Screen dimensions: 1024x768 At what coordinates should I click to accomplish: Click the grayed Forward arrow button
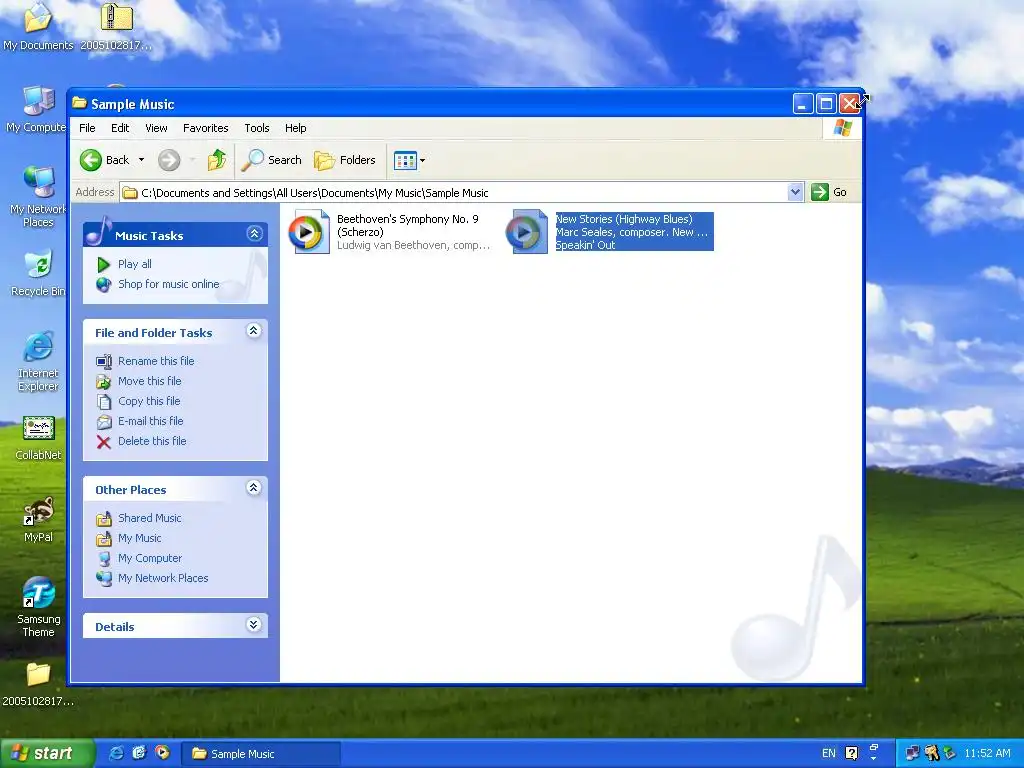coord(169,160)
